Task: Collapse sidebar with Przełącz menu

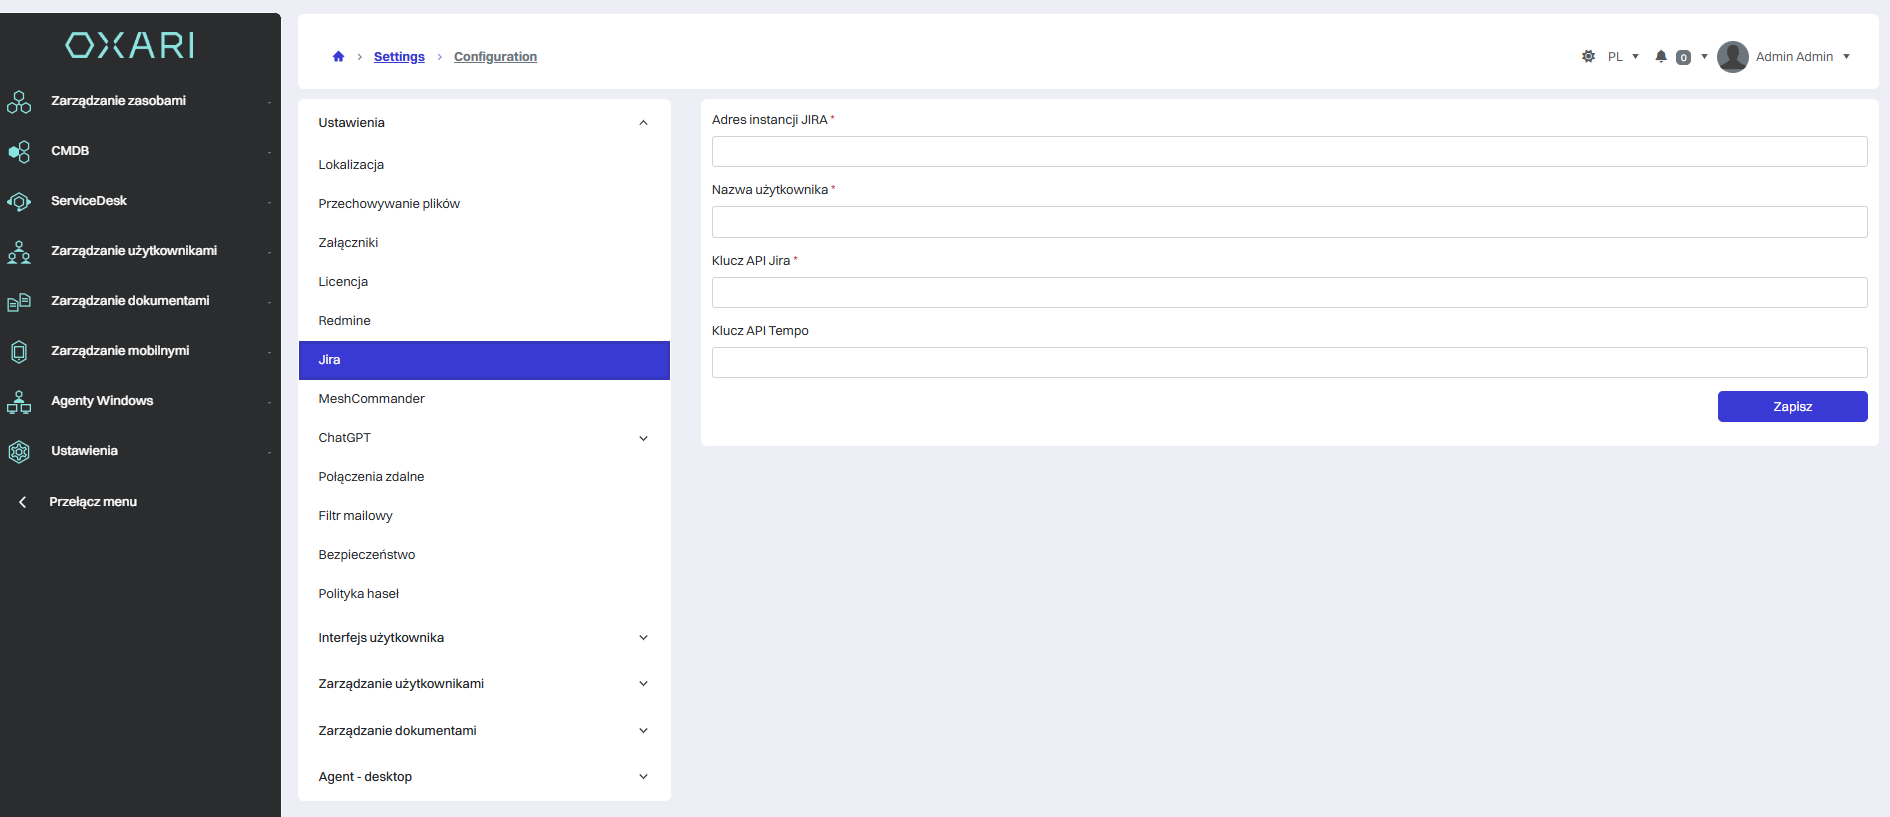Action: pyautogui.click(x=92, y=502)
